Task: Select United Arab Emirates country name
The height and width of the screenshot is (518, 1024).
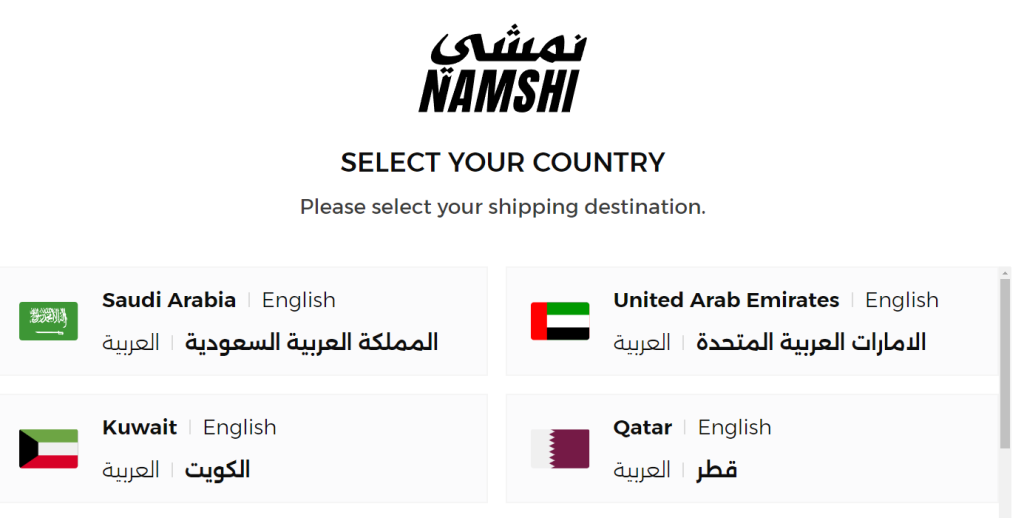Action: click(x=726, y=300)
